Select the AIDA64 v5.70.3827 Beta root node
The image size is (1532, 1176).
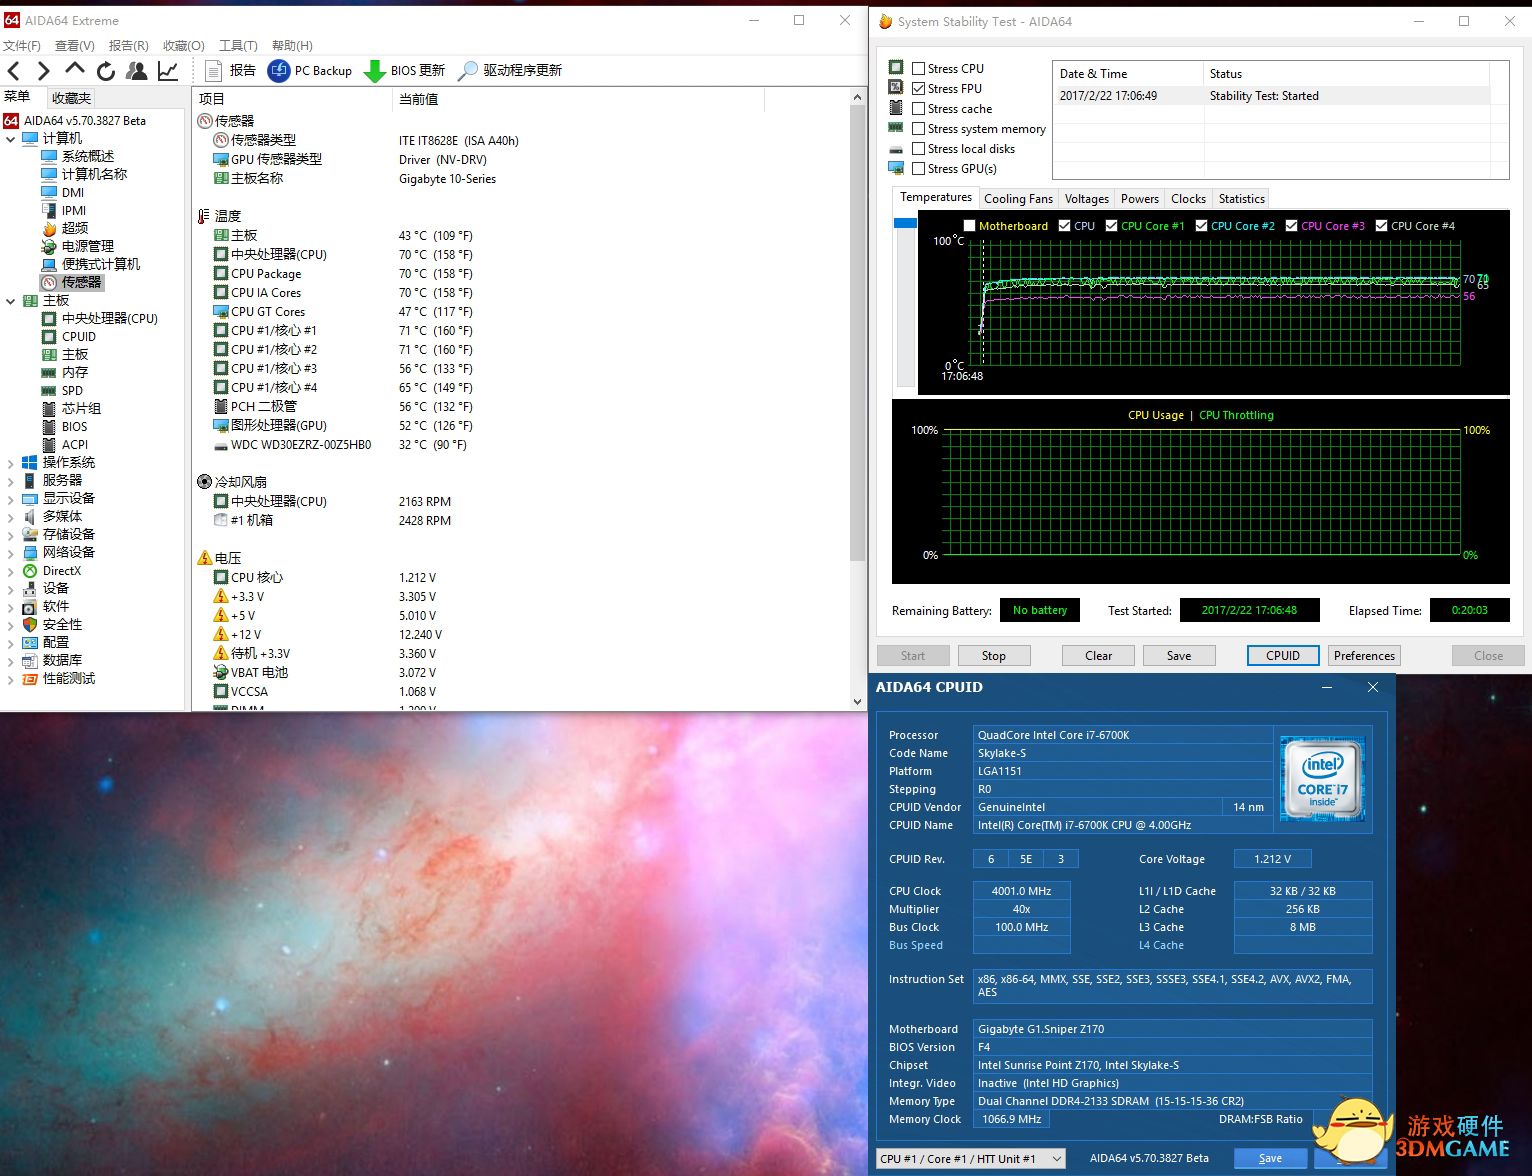75,120
